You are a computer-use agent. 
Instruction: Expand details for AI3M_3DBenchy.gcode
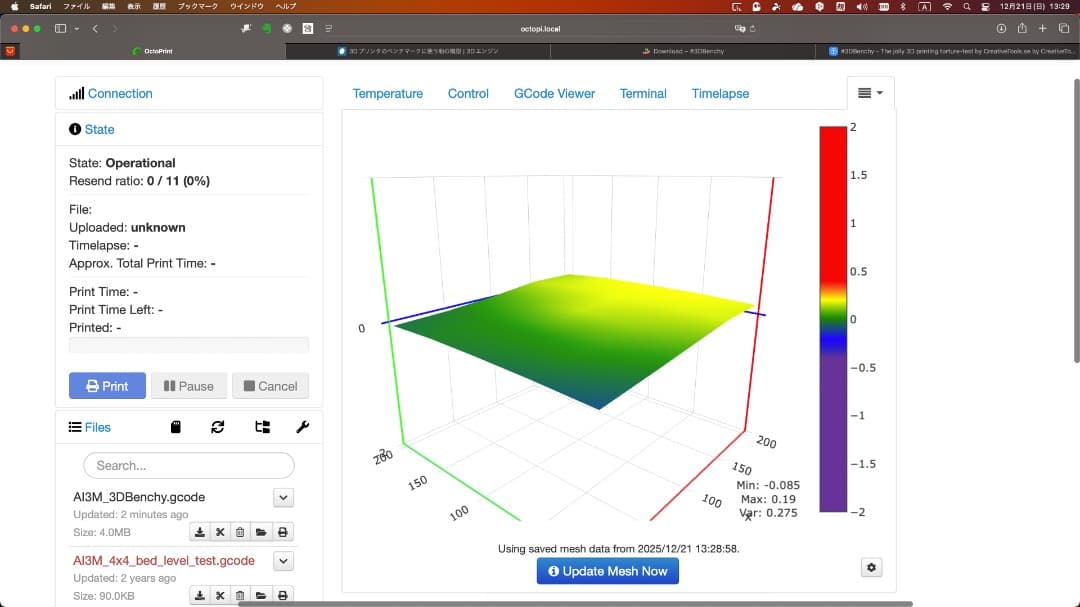click(283, 497)
